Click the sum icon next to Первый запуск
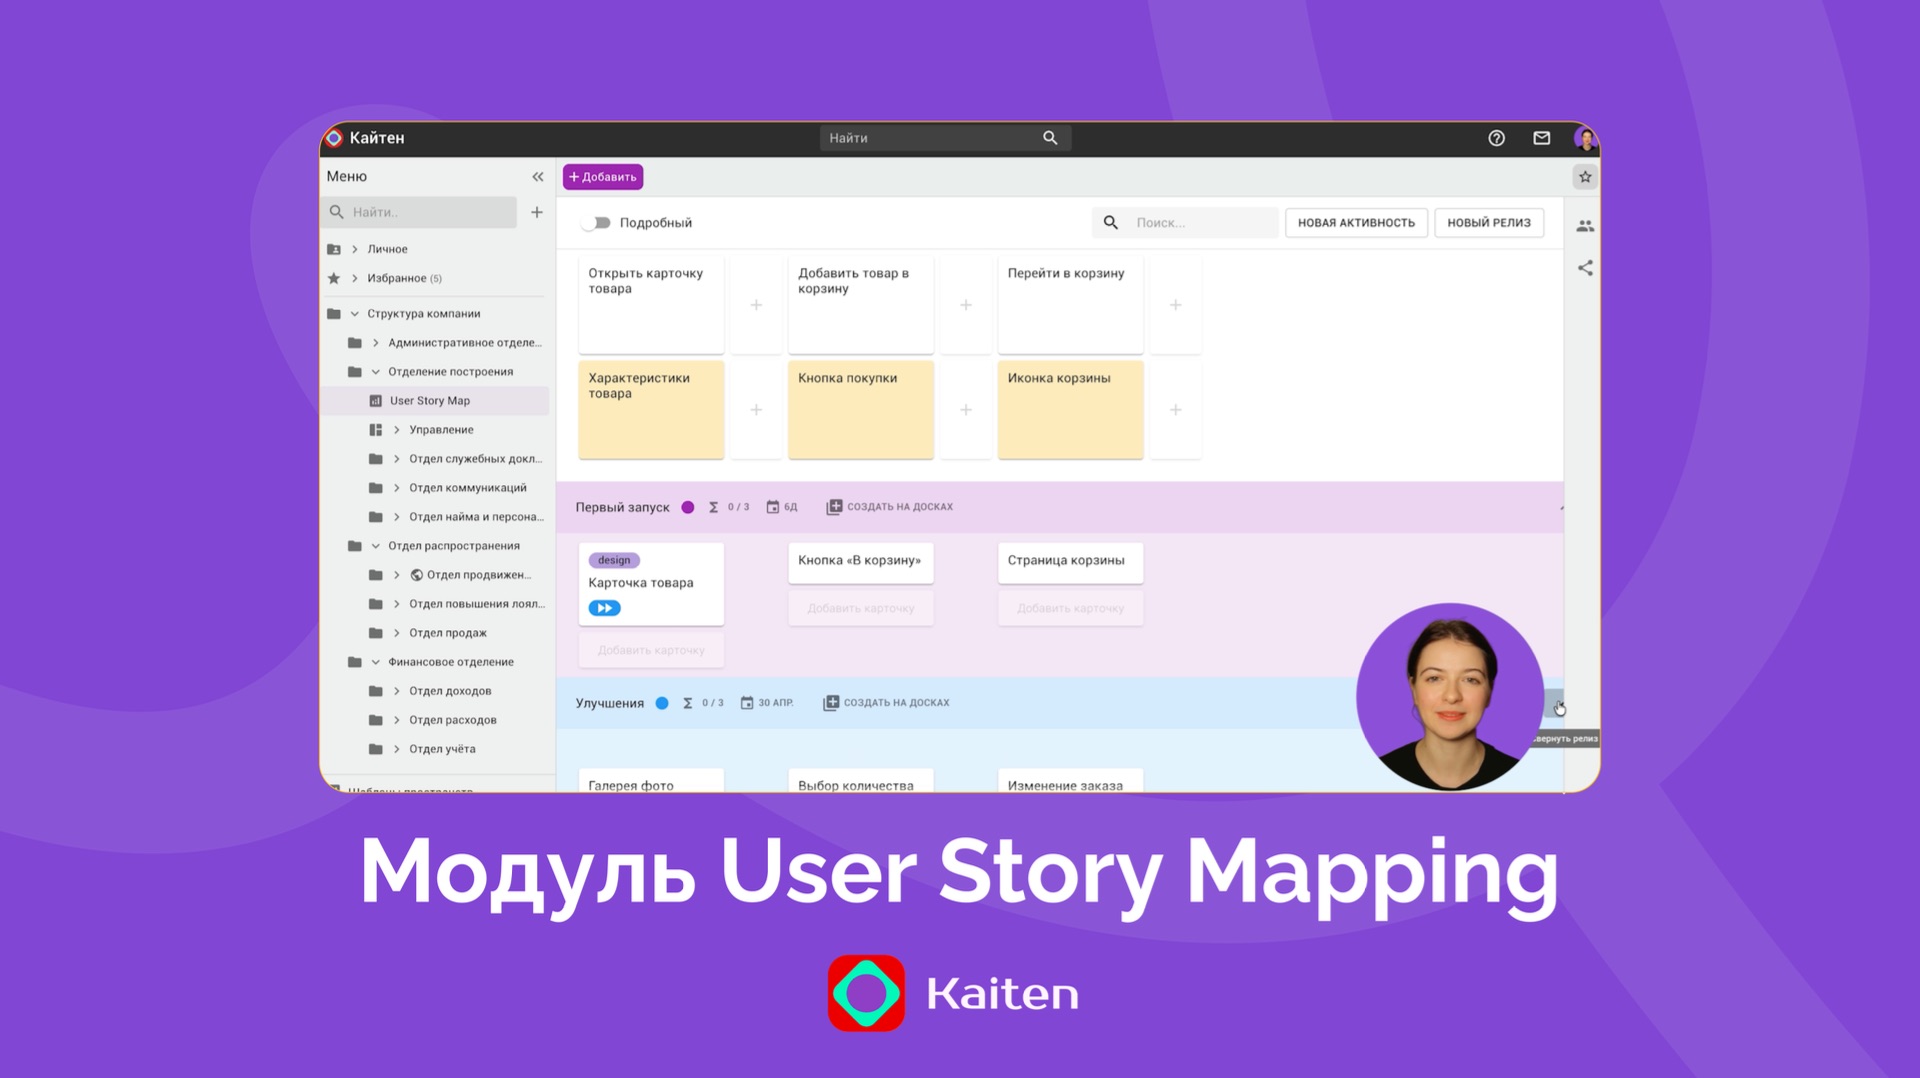 point(712,507)
